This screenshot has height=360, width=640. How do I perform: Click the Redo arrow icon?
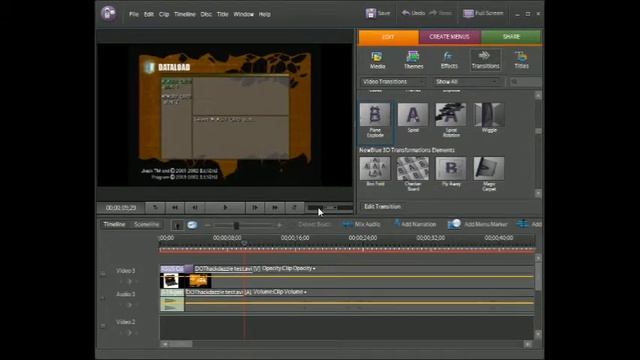(433, 13)
